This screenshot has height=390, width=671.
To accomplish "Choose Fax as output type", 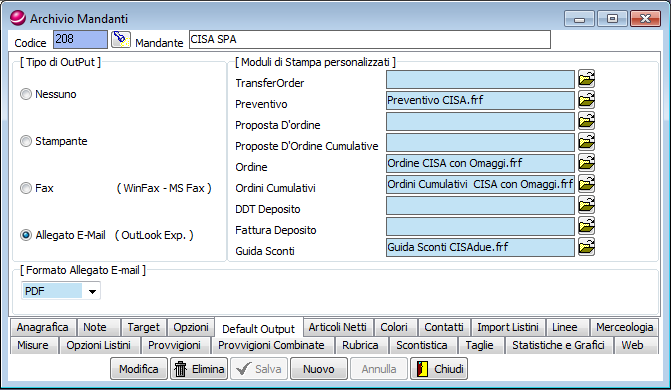I will click(x=26, y=188).
